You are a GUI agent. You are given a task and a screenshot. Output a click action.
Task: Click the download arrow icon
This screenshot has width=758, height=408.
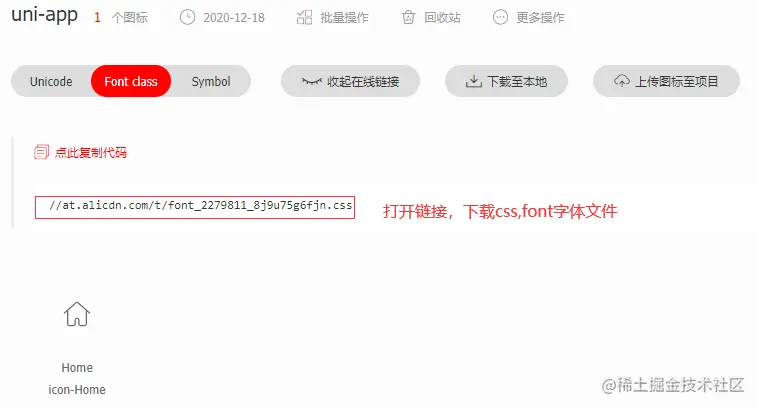[474, 81]
